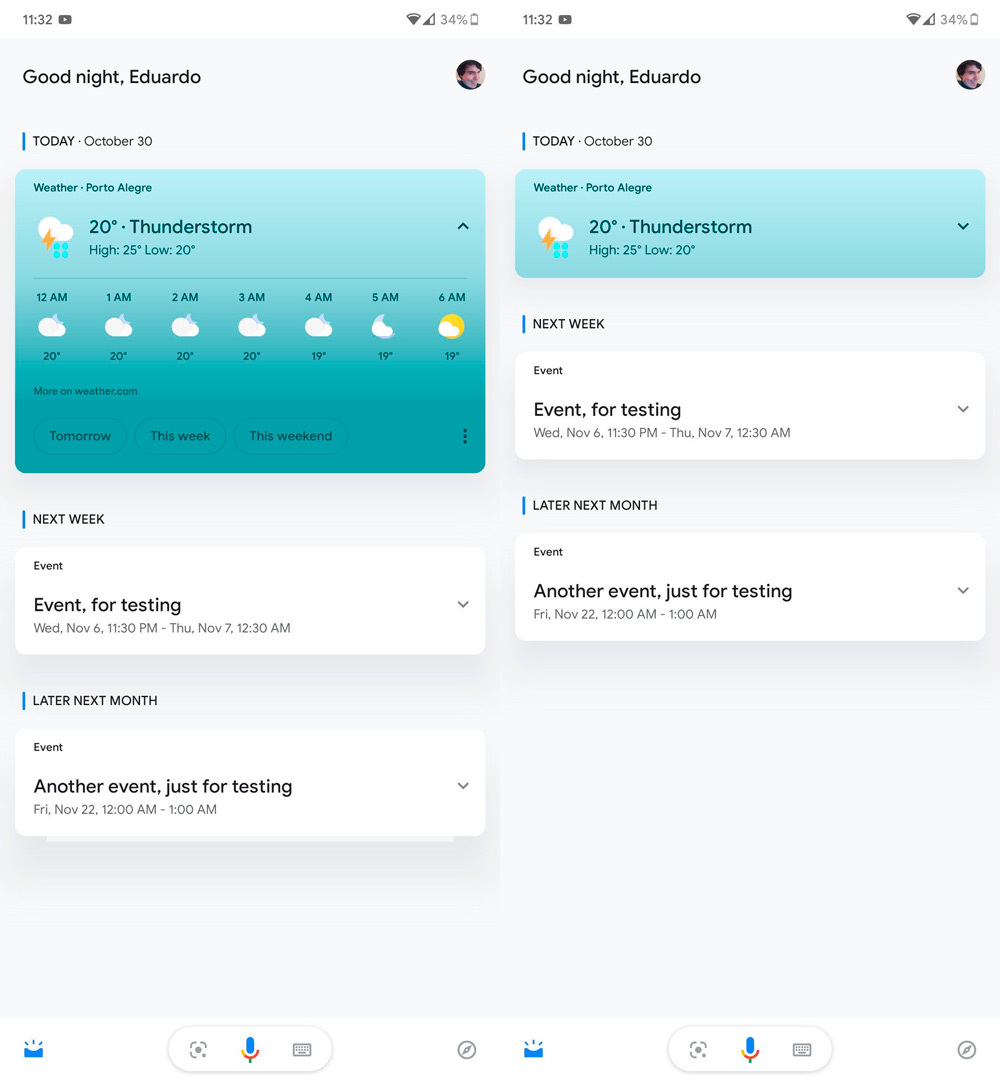Expand "Event, for testing" on left screen
This screenshot has height=1083, width=1000.
click(463, 604)
